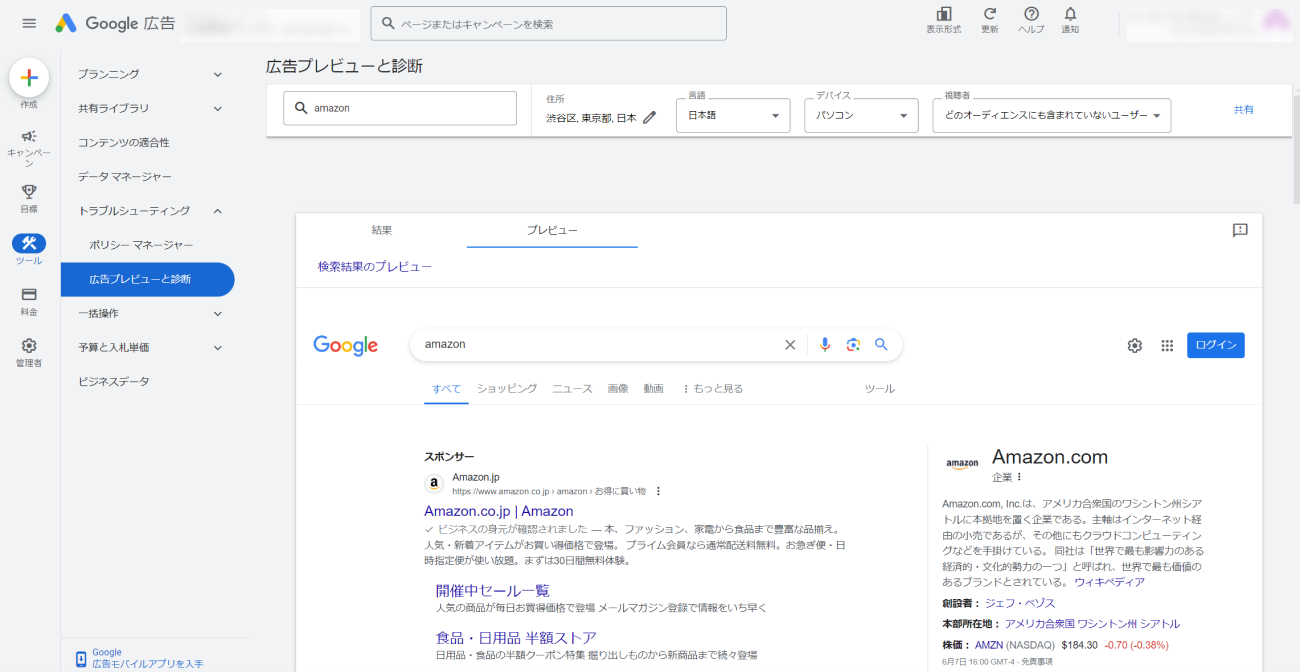
Task: Click the 共有 share link
Action: click(x=1243, y=109)
